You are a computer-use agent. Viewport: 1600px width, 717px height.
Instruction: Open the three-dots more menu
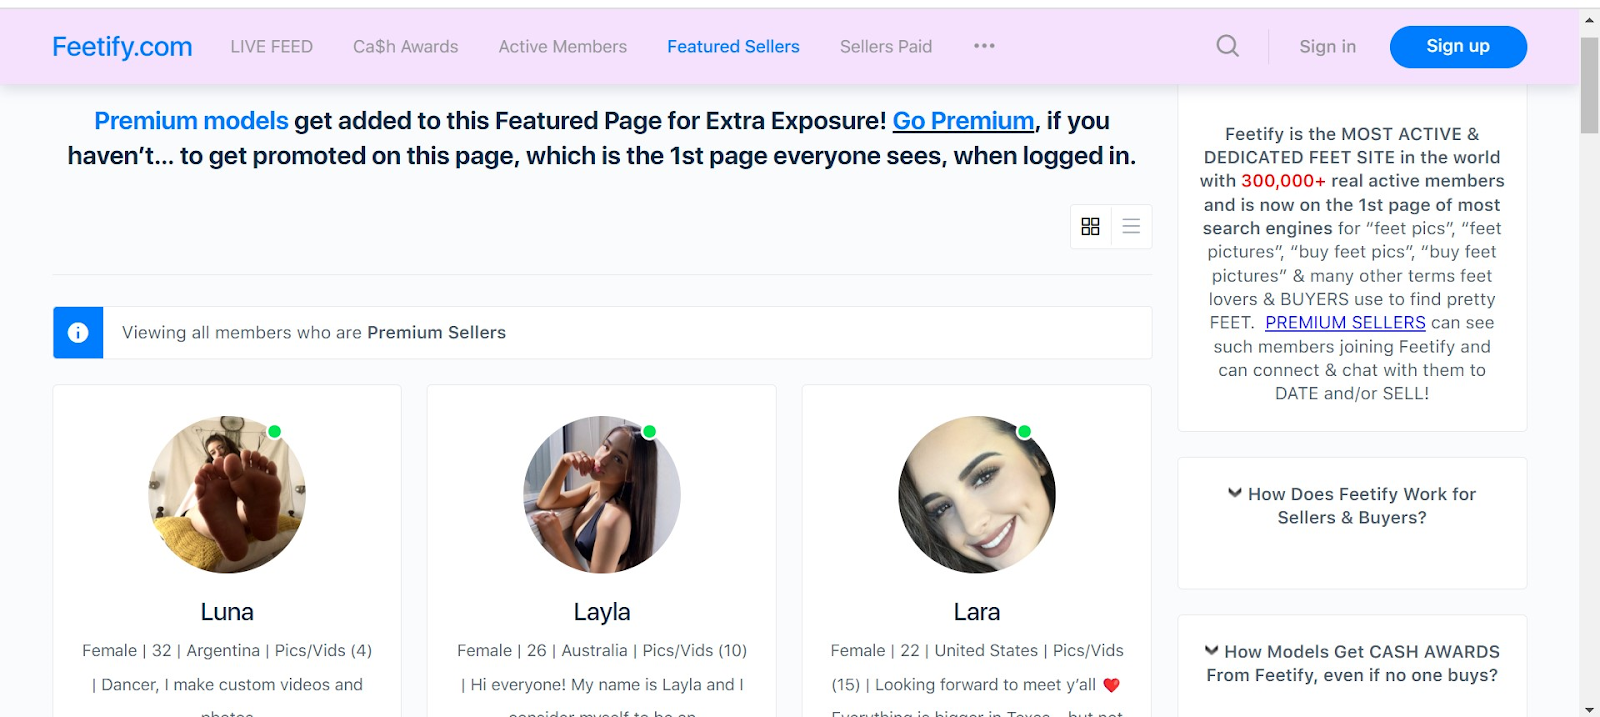(984, 46)
